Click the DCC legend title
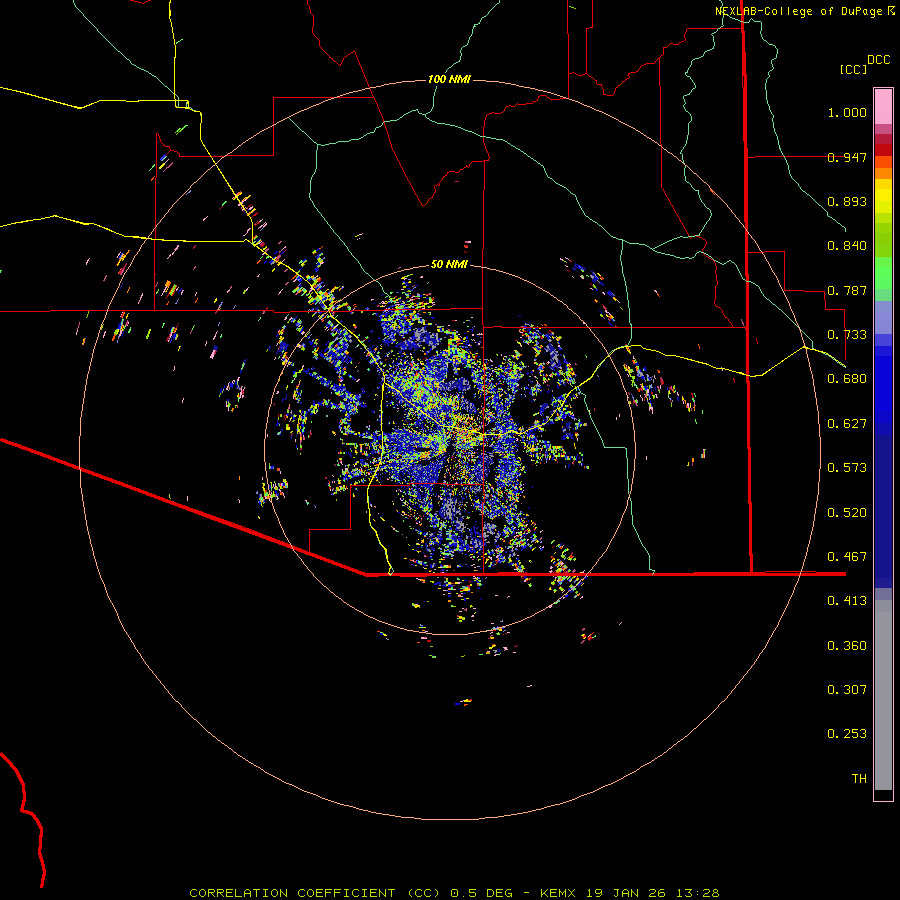The width and height of the screenshot is (900, 900). coord(878,60)
